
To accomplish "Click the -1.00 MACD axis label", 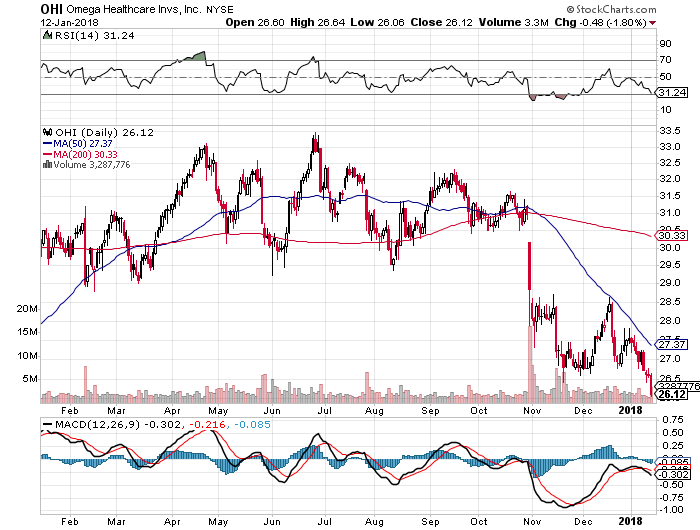I will tap(671, 509).
